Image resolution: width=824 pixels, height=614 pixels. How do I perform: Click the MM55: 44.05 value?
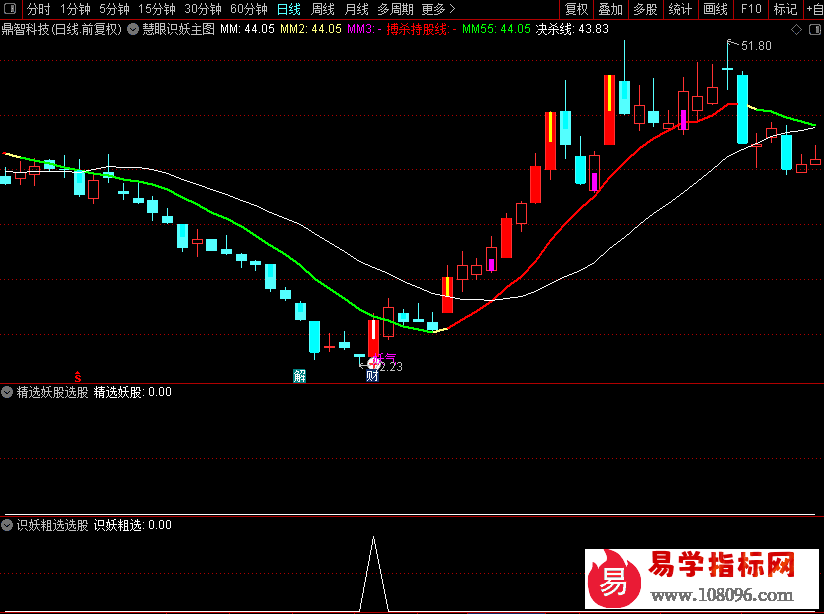coord(497,29)
